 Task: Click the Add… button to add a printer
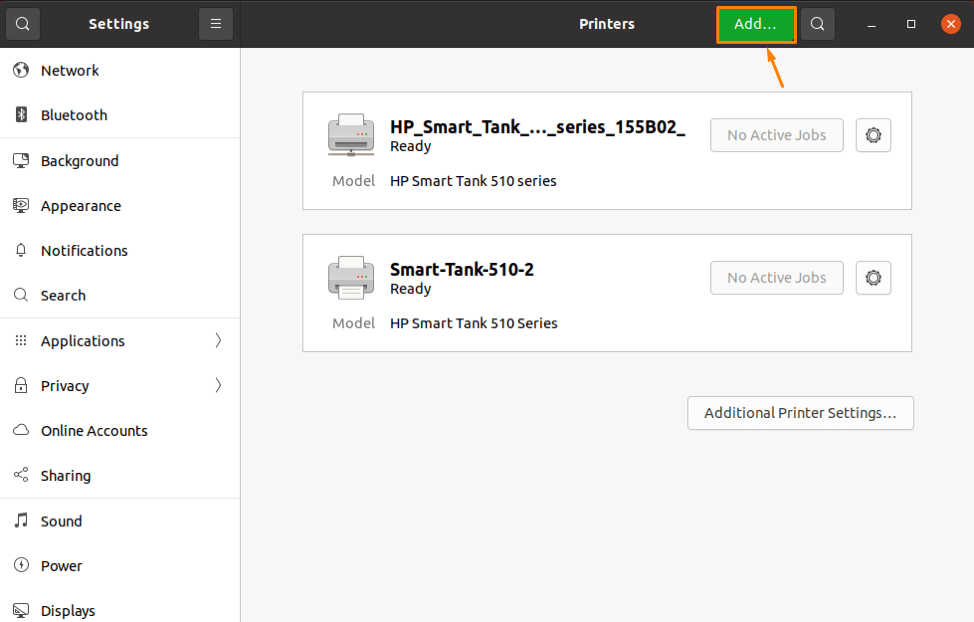point(755,23)
